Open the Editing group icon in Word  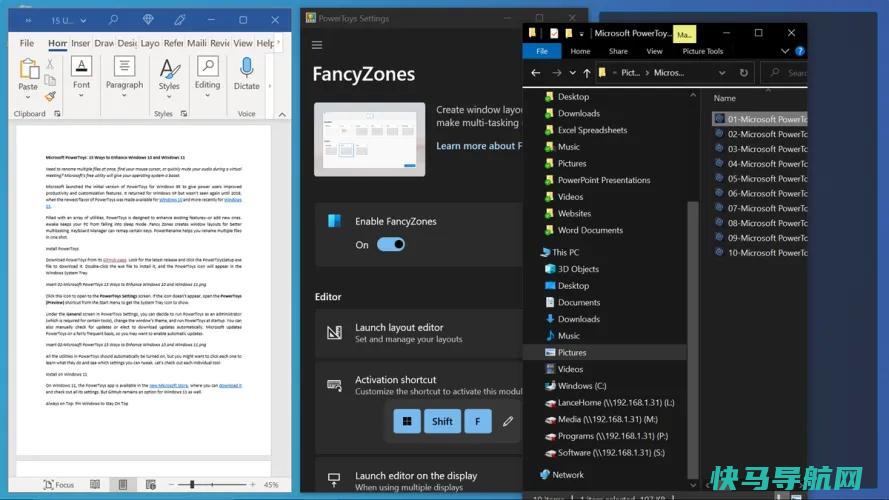pos(208,66)
